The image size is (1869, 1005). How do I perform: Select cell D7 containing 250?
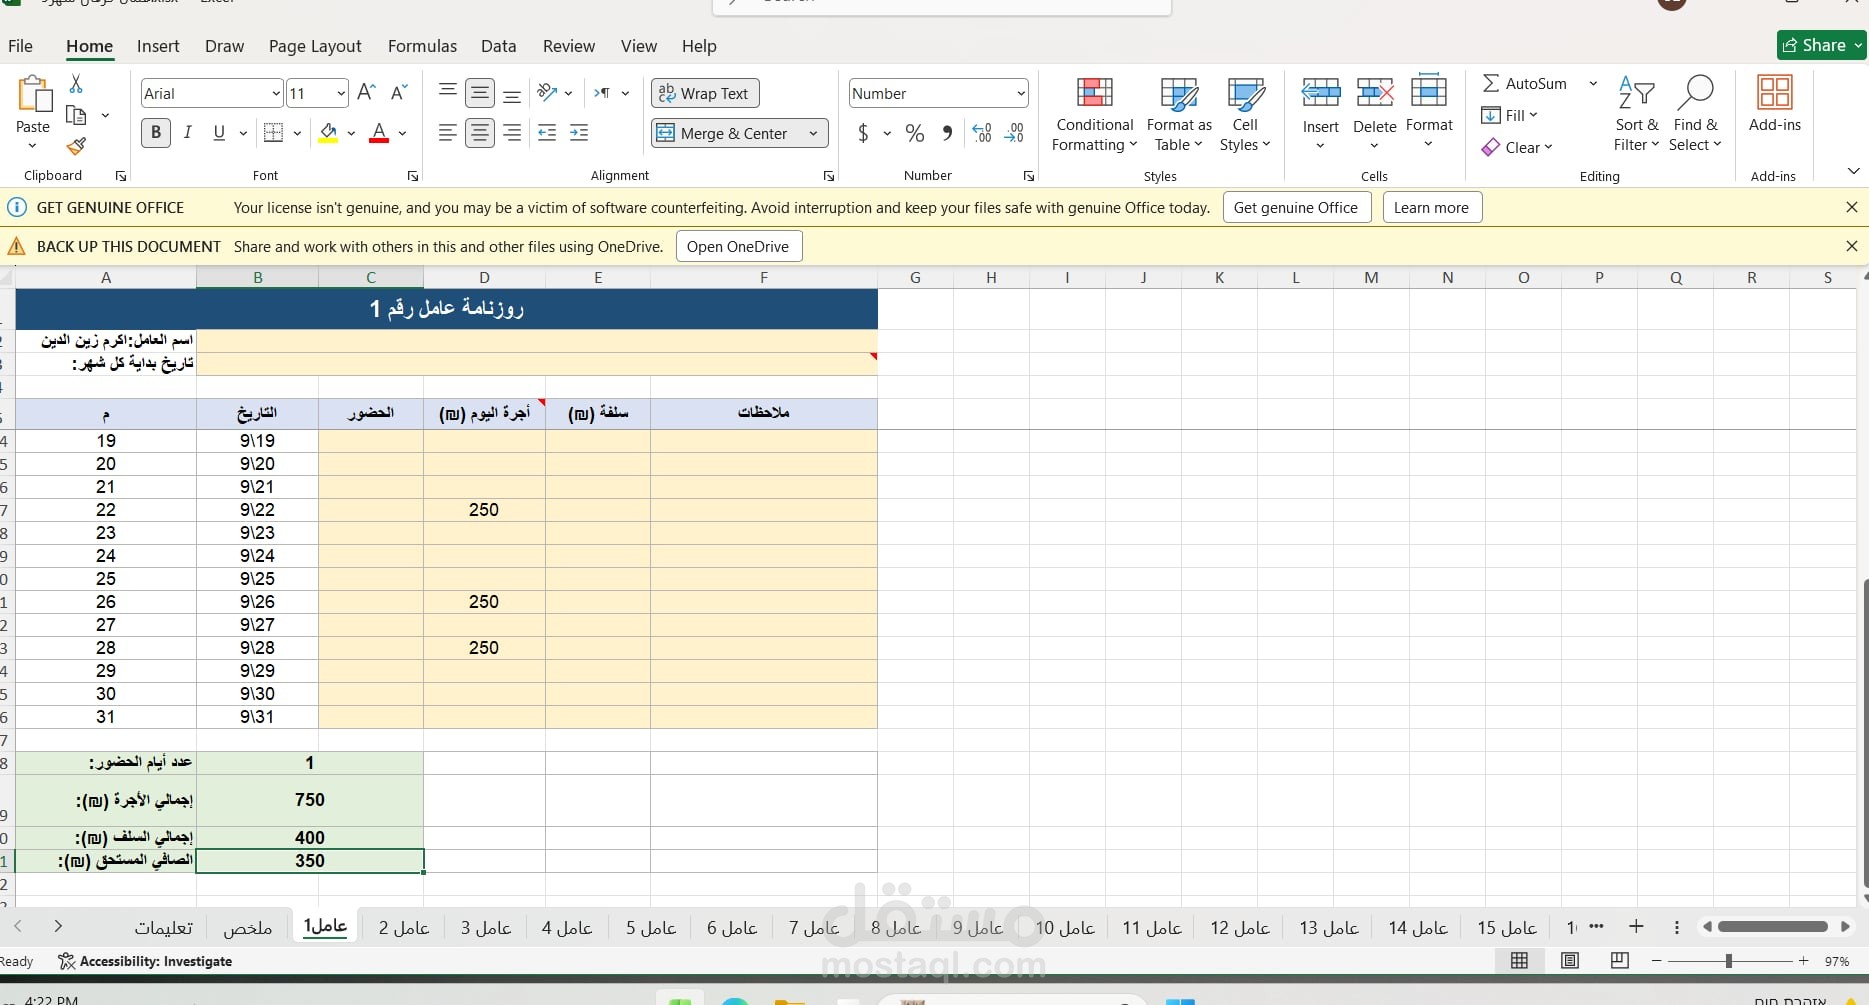point(484,510)
